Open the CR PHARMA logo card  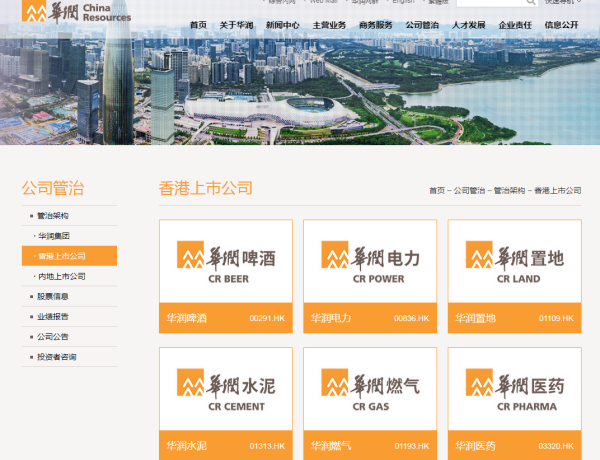pyautogui.click(x=515, y=389)
